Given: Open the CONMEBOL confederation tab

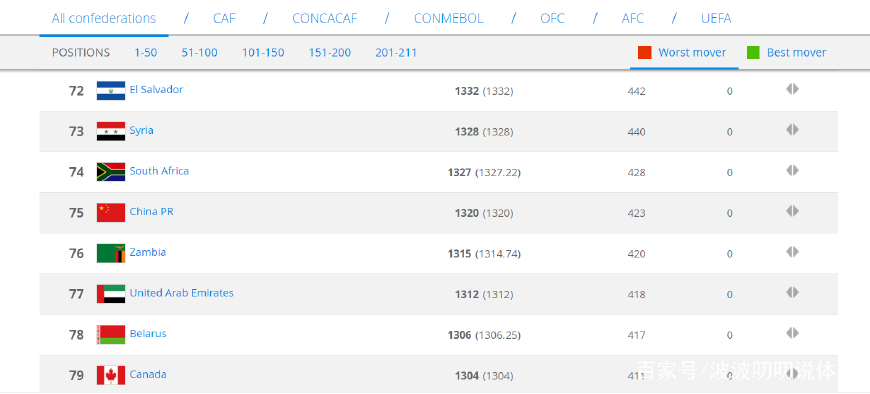Looking at the screenshot, I should [x=448, y=18].
